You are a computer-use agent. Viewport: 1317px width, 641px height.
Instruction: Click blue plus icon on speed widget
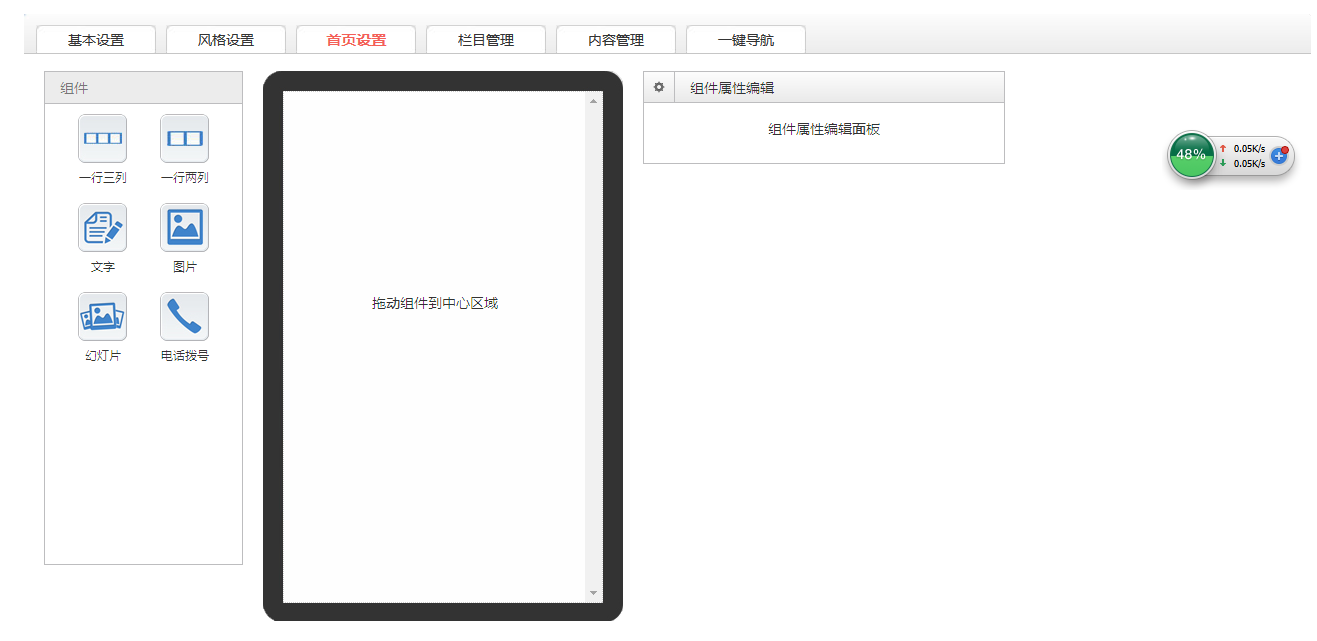pos(1279,156)
